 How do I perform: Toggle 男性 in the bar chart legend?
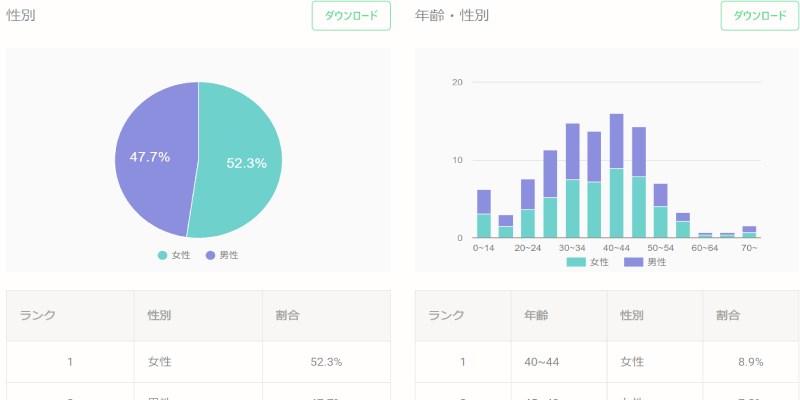pos(645,262)
